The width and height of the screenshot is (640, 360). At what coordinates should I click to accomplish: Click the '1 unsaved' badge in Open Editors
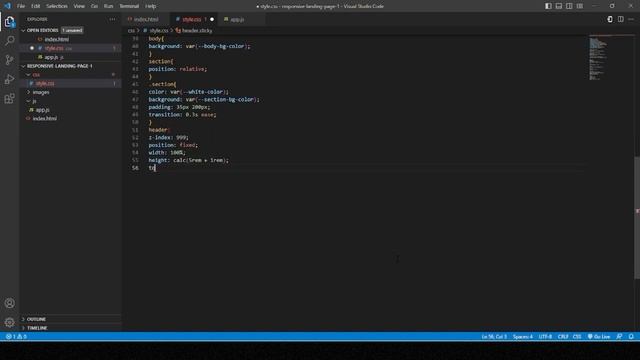(72, 30)
